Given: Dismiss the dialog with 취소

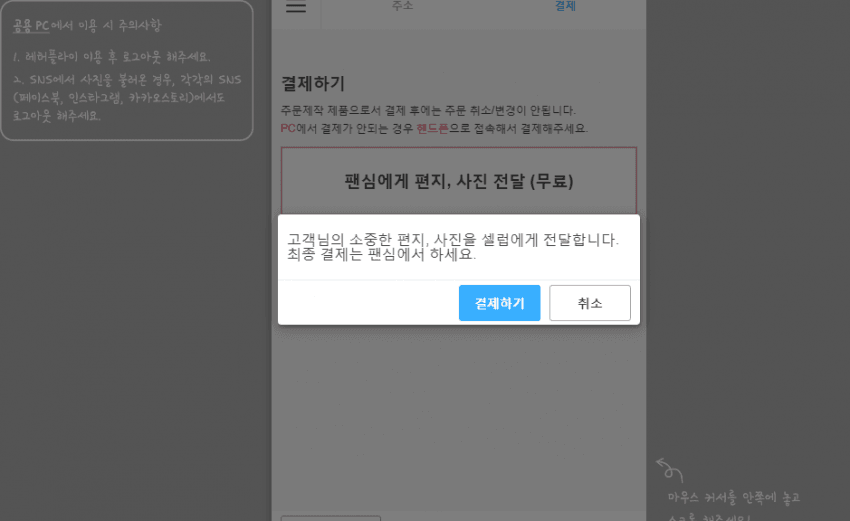Looking at the screenshot, I should pyautogui.click(x=590, y=303).
